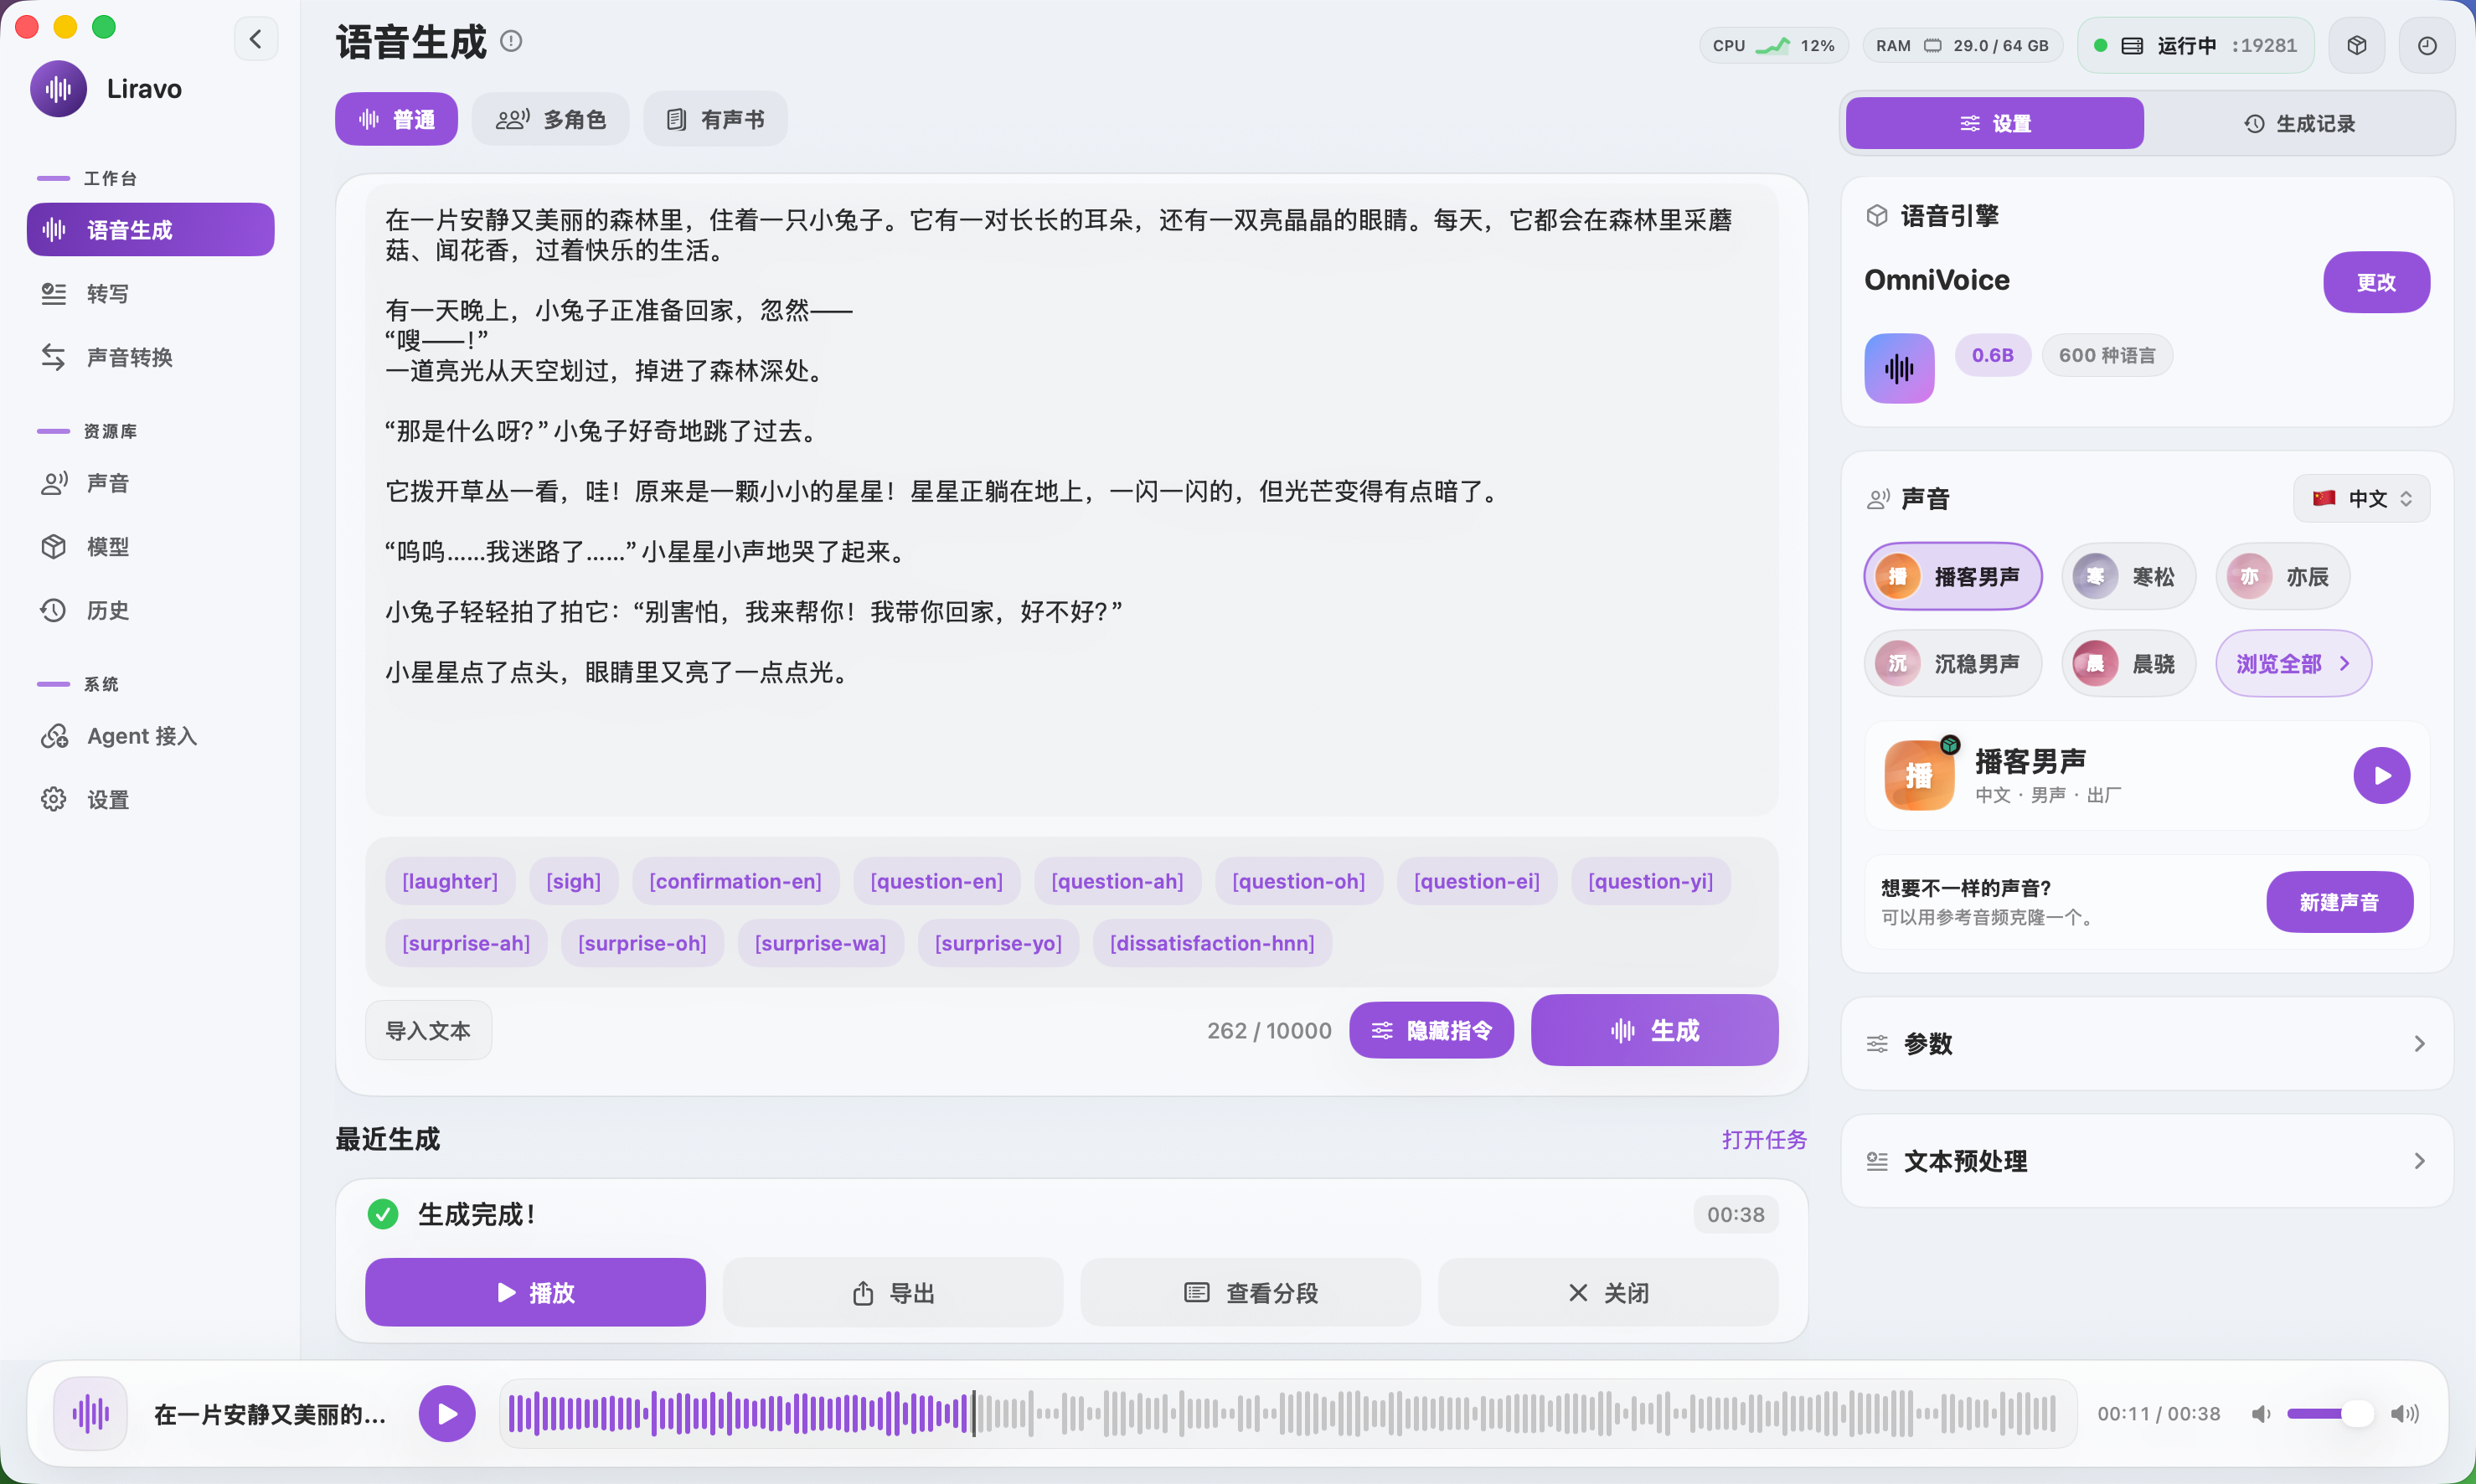Select the 播客男声 voice chip
This screenshot has width=2476, height=1484.
point(1952,576)
